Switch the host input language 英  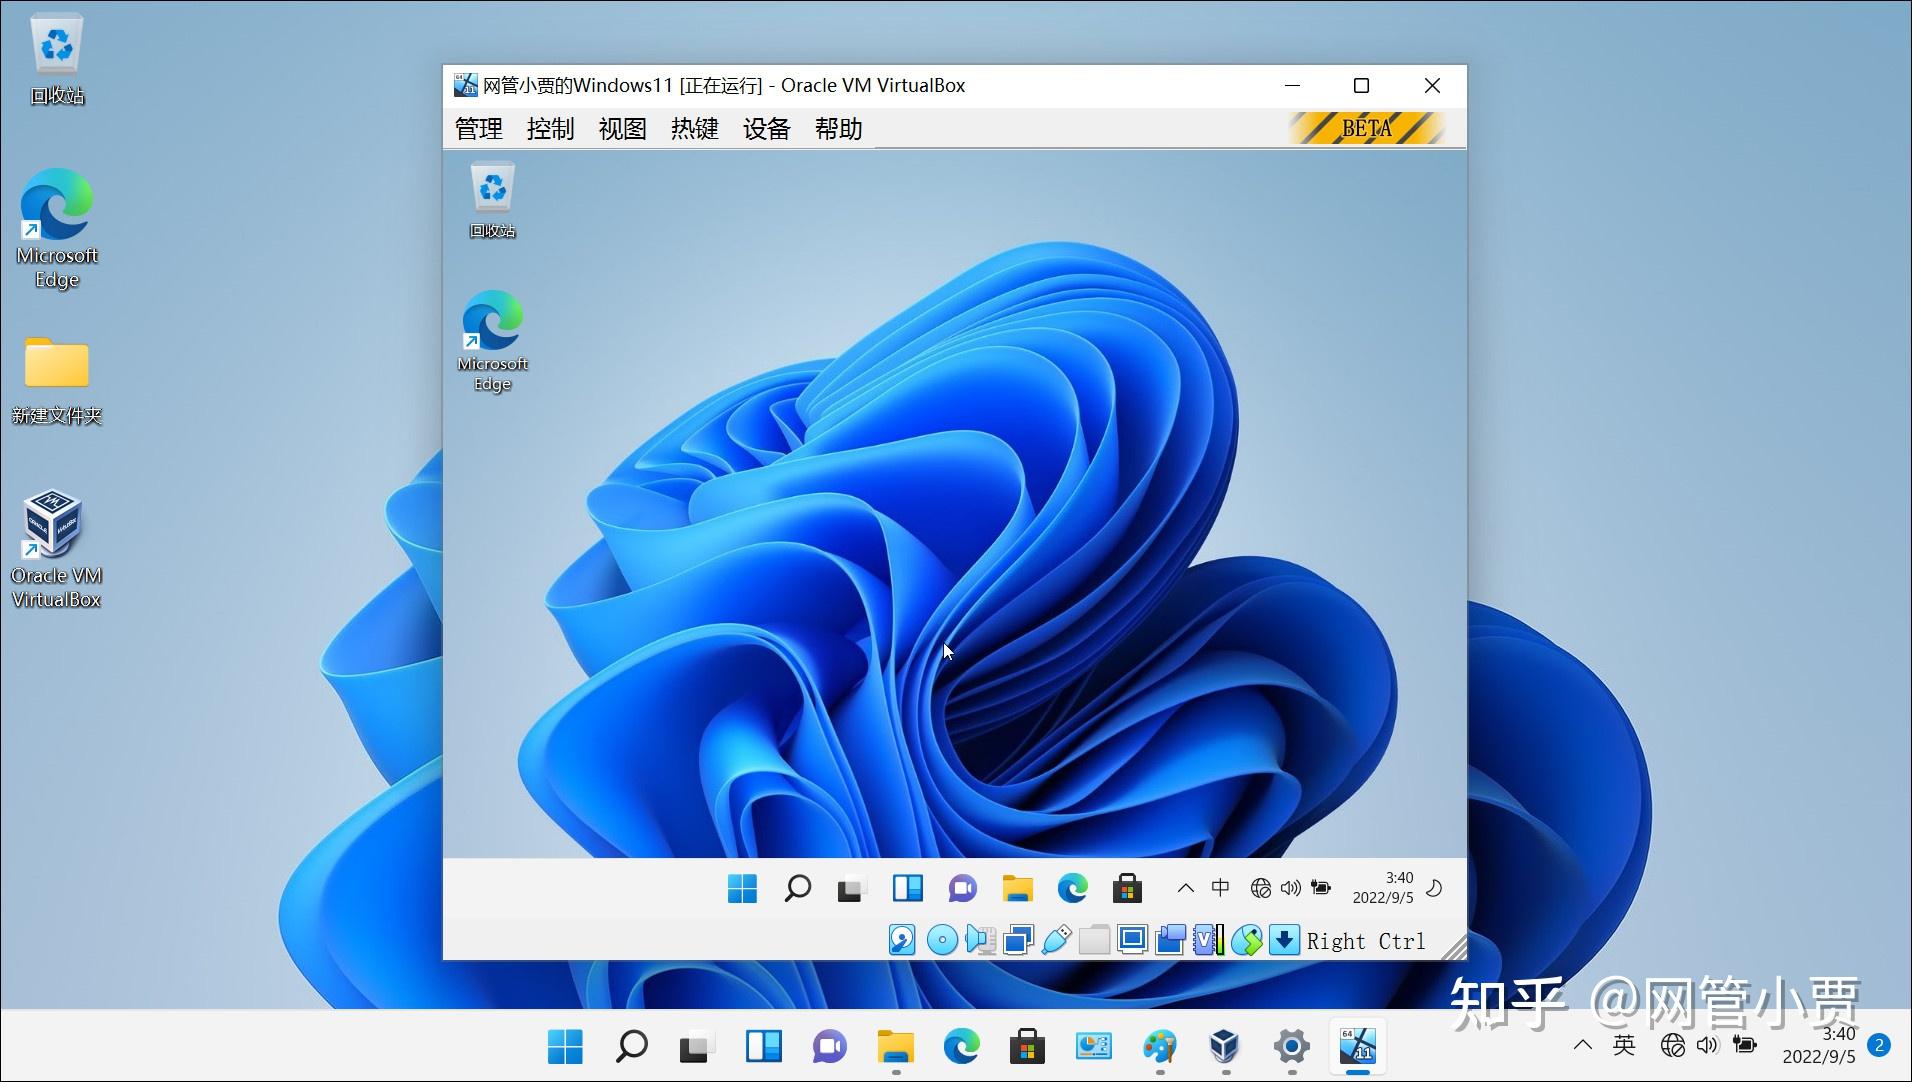pyautogui.click(x=1624, y=1045)
